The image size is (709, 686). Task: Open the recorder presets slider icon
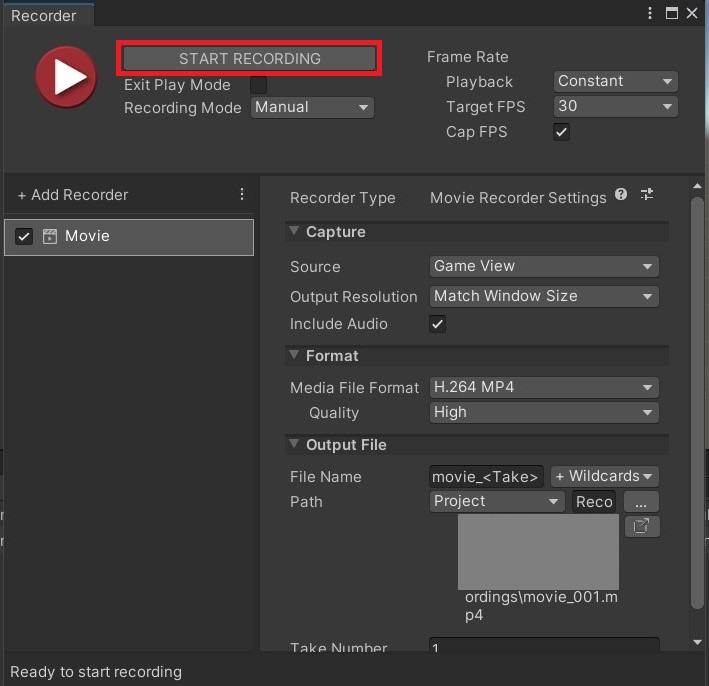pyautogui.click(x=647, y=194)
